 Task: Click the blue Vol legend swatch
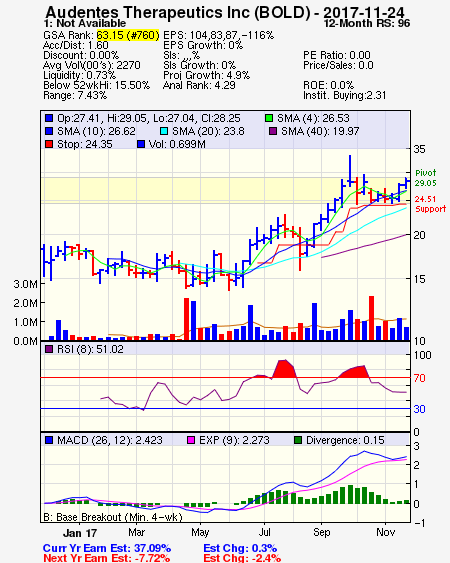pos(141,144)
